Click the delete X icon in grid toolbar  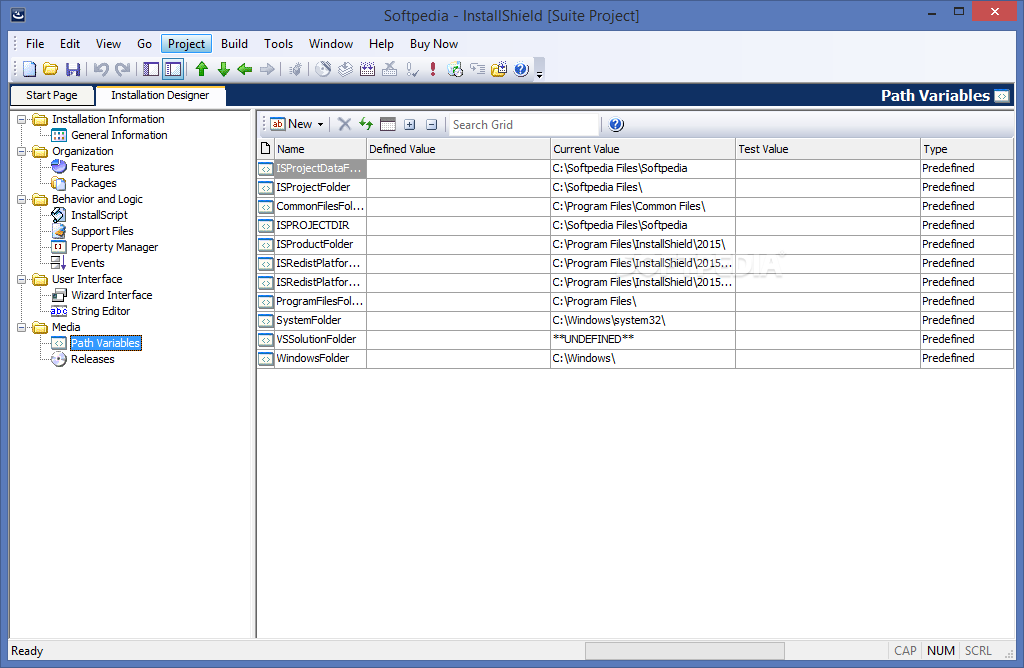click(345, 124)
